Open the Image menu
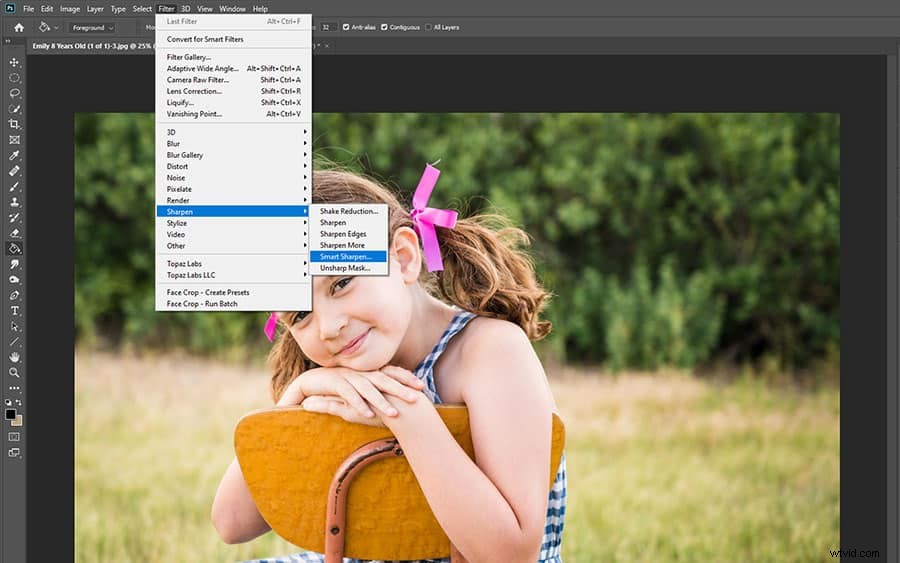The height and width of the screenshot is (563, 900). click(x=70, y=9)
